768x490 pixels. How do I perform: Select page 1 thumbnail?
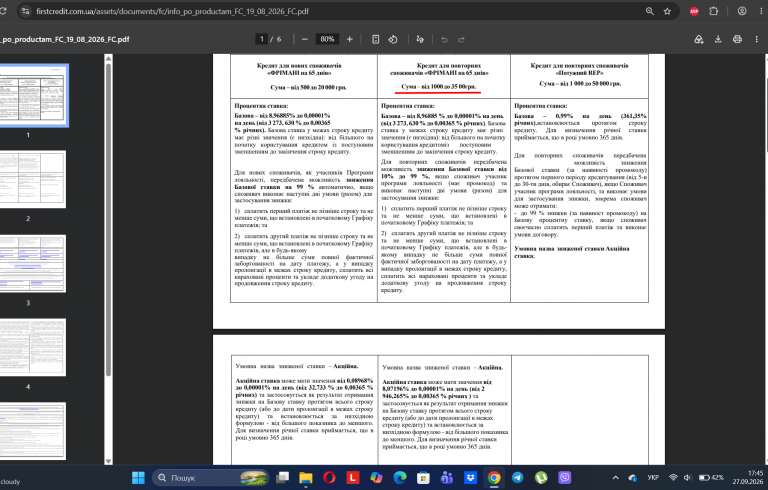[32, 95]
